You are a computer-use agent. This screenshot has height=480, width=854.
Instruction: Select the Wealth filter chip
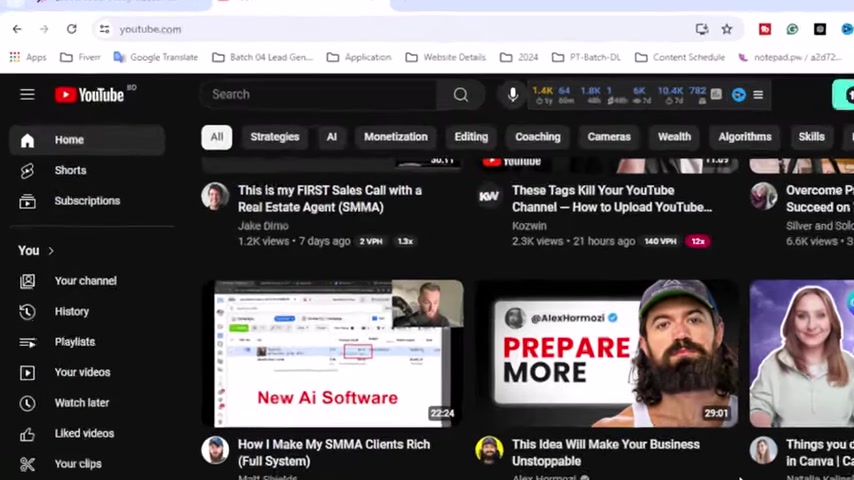click(x=674, y=137)
